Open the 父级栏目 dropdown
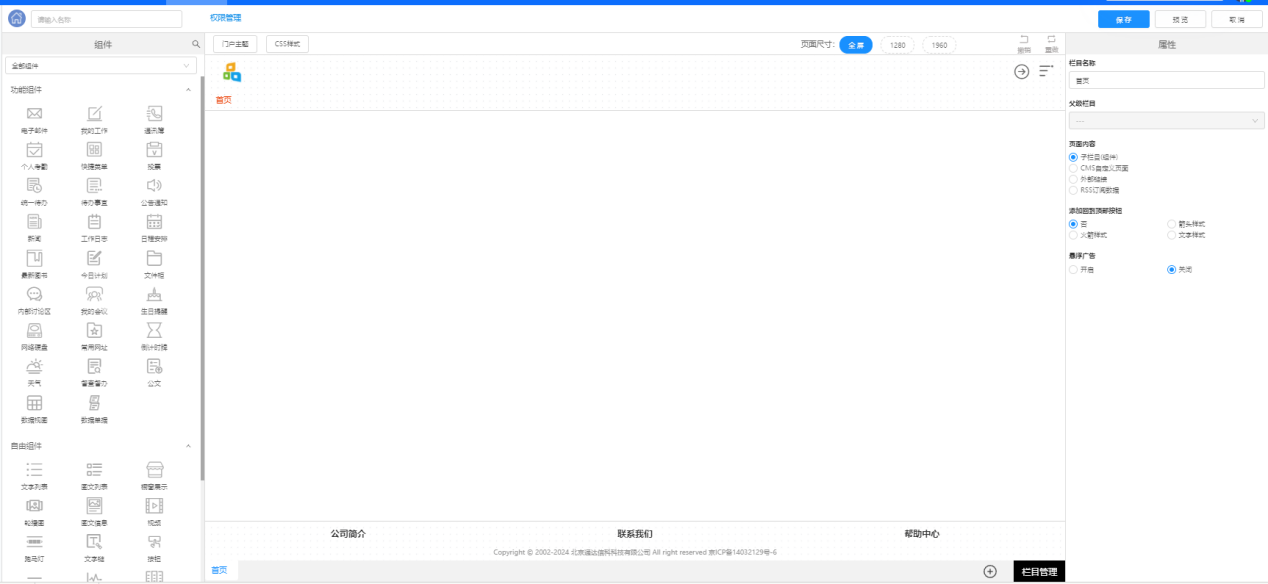This screenshot has width=1268, height=584. [1166, 121]
